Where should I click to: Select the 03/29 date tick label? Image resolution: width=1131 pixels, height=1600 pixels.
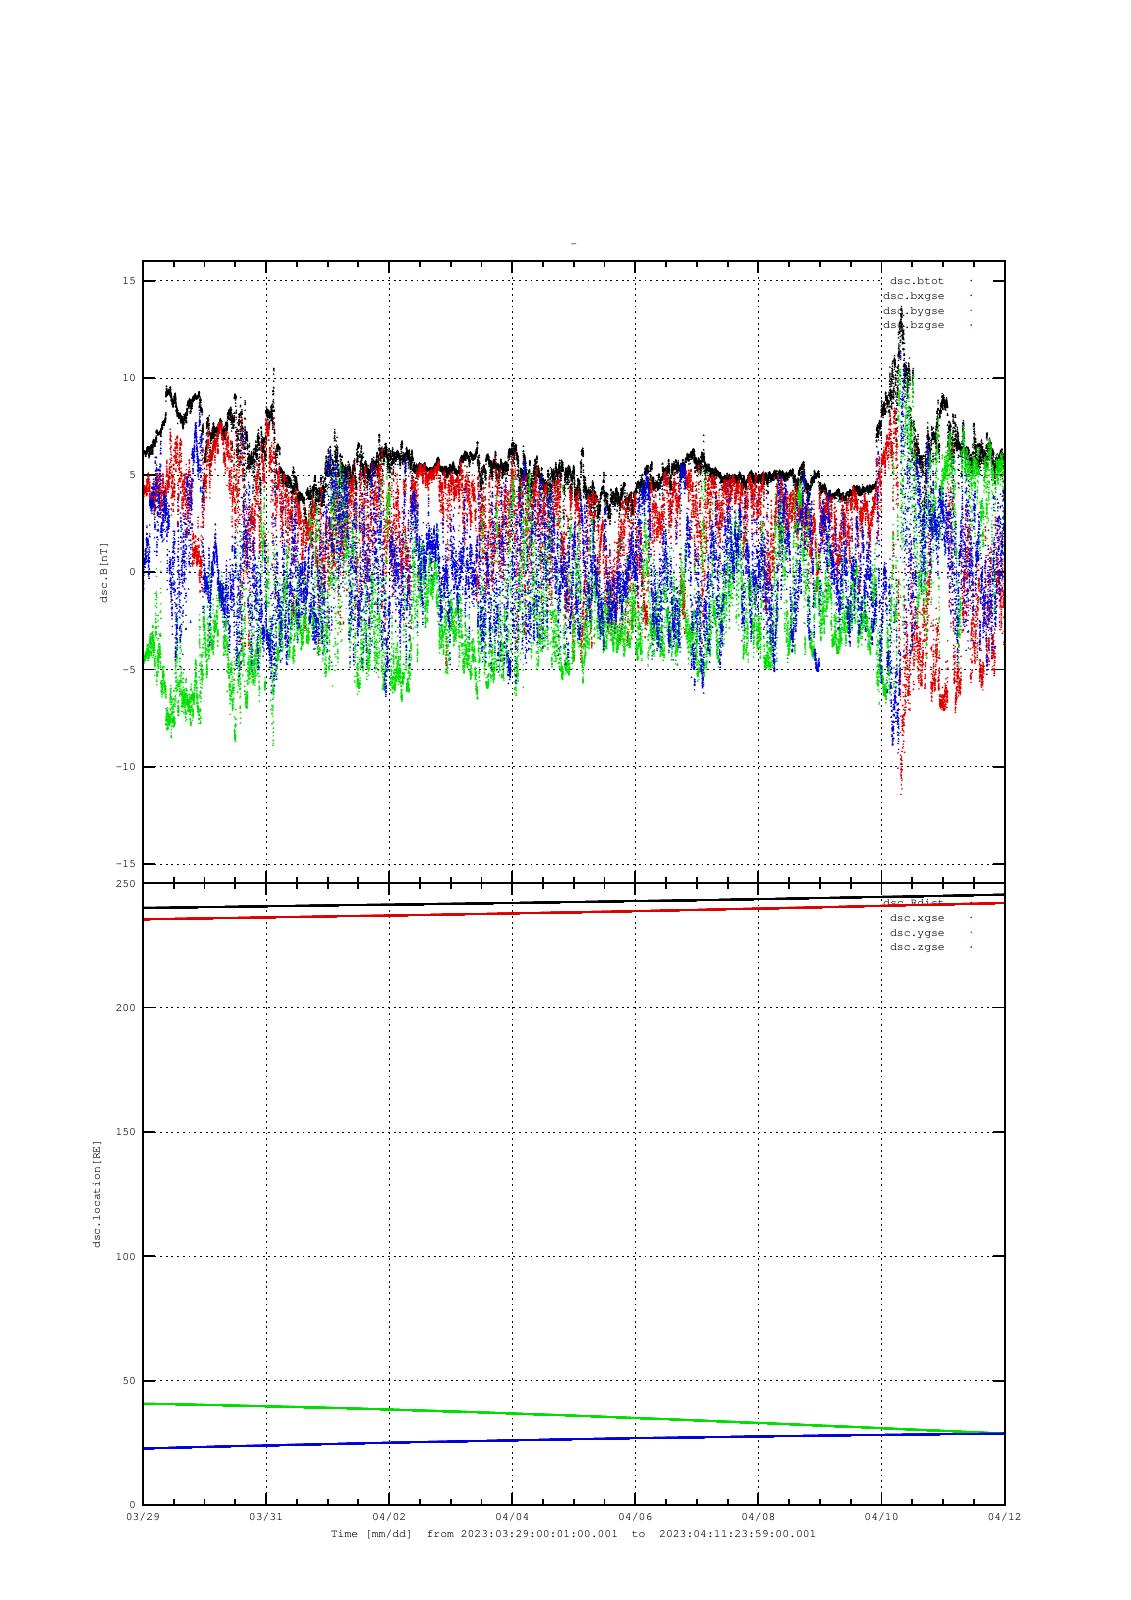(143, 1517)
